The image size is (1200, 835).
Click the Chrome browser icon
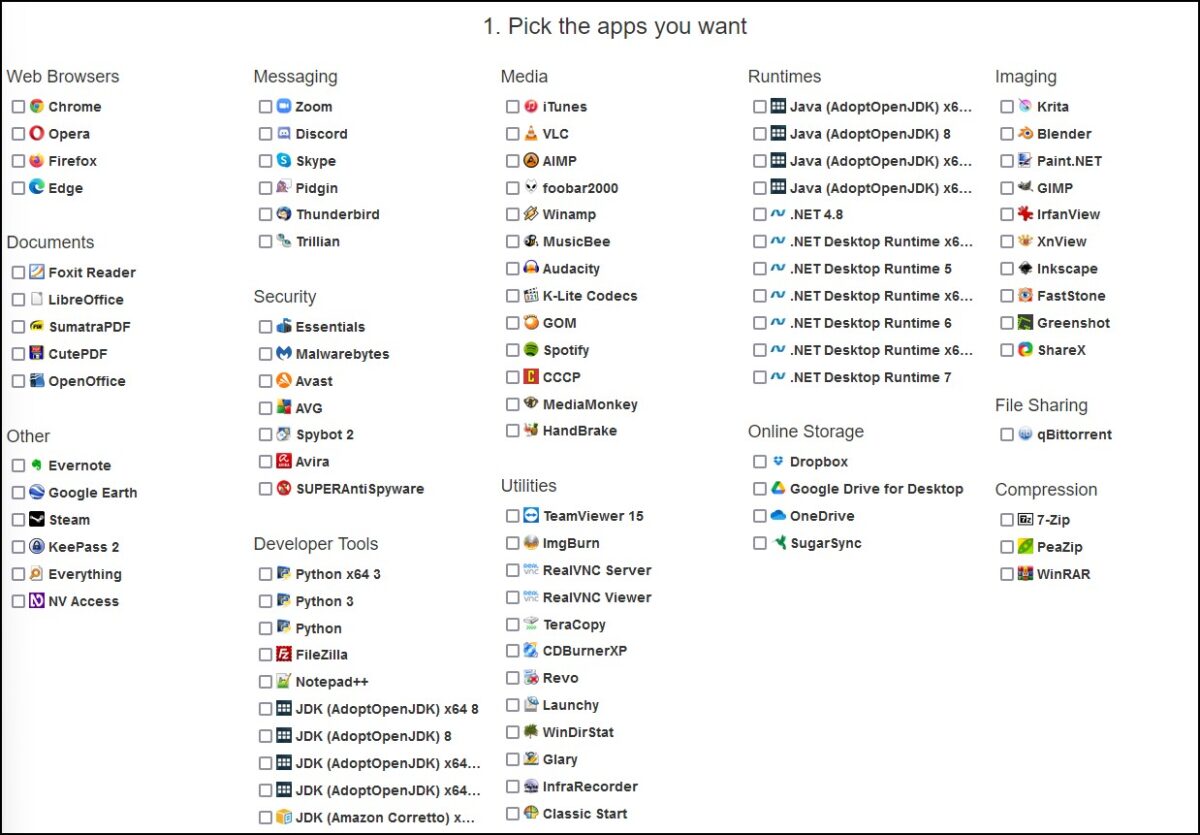[x=37, y=106]
